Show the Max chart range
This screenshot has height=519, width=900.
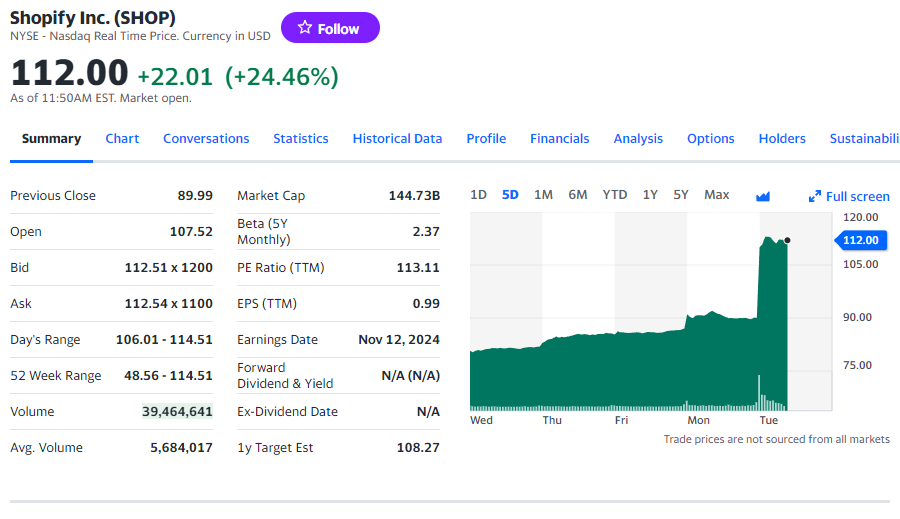point(716,195)
